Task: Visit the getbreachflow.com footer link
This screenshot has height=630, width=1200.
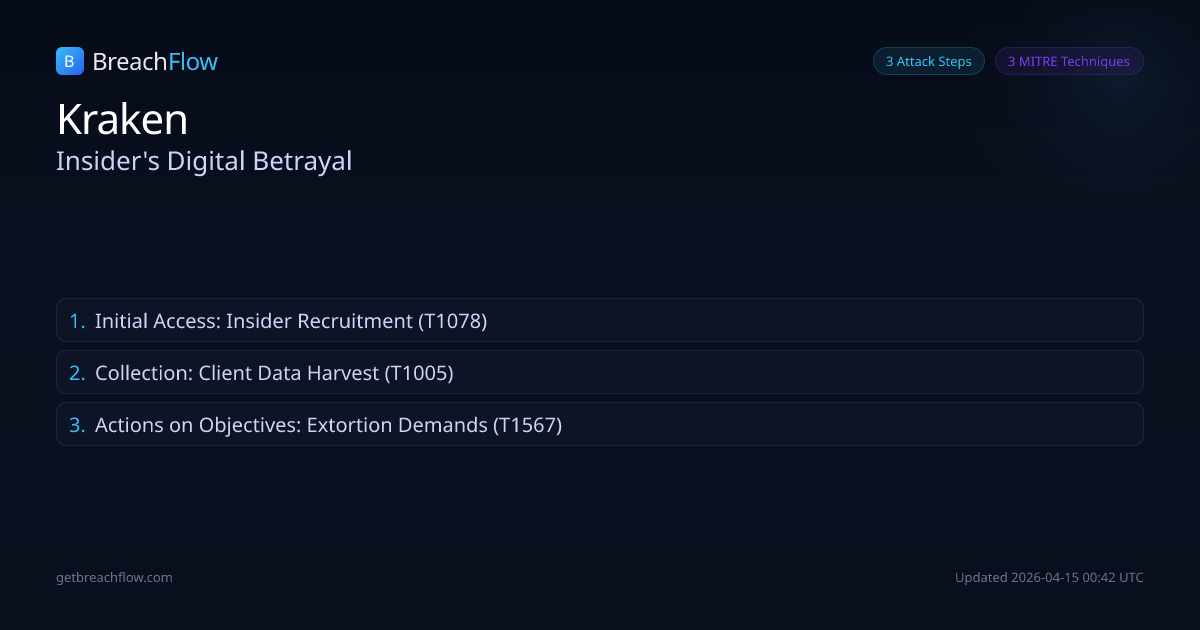Action: [114, 577]
